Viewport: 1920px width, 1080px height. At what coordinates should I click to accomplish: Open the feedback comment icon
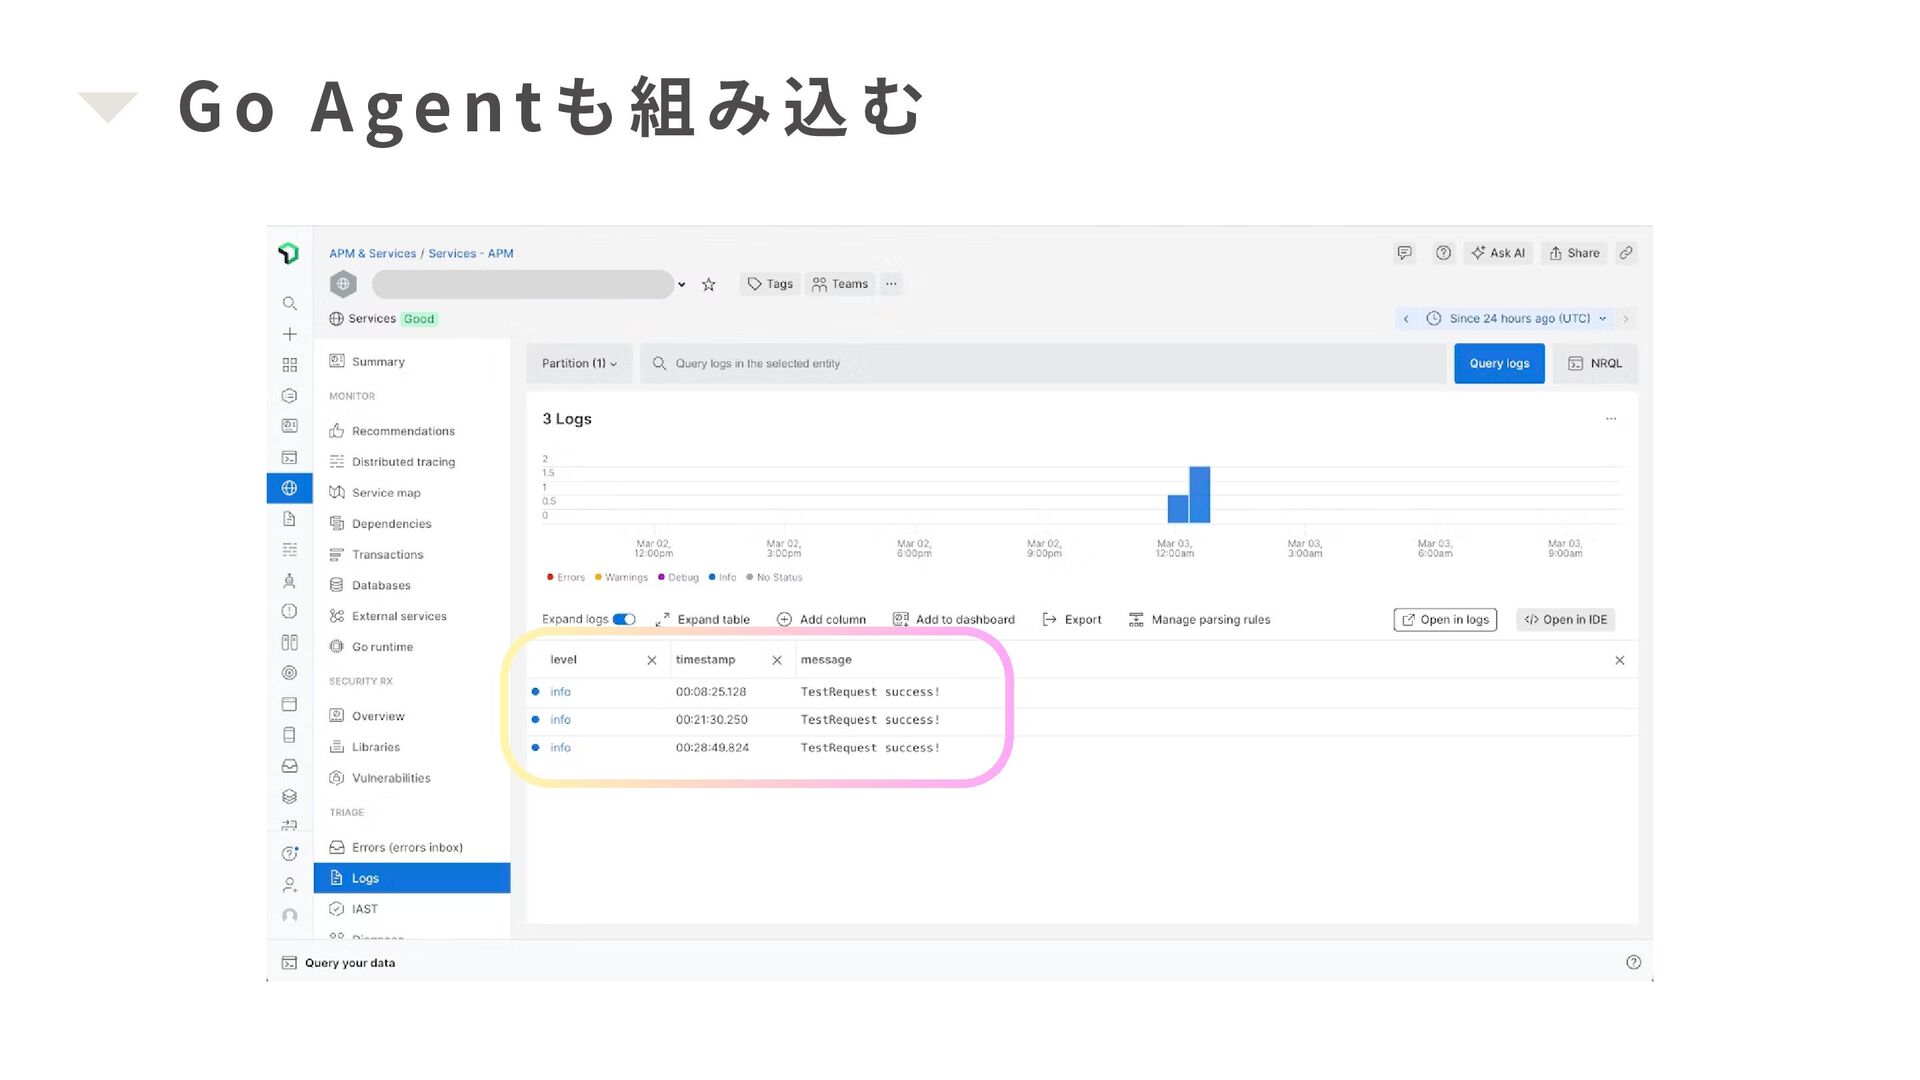[1404, 253]
